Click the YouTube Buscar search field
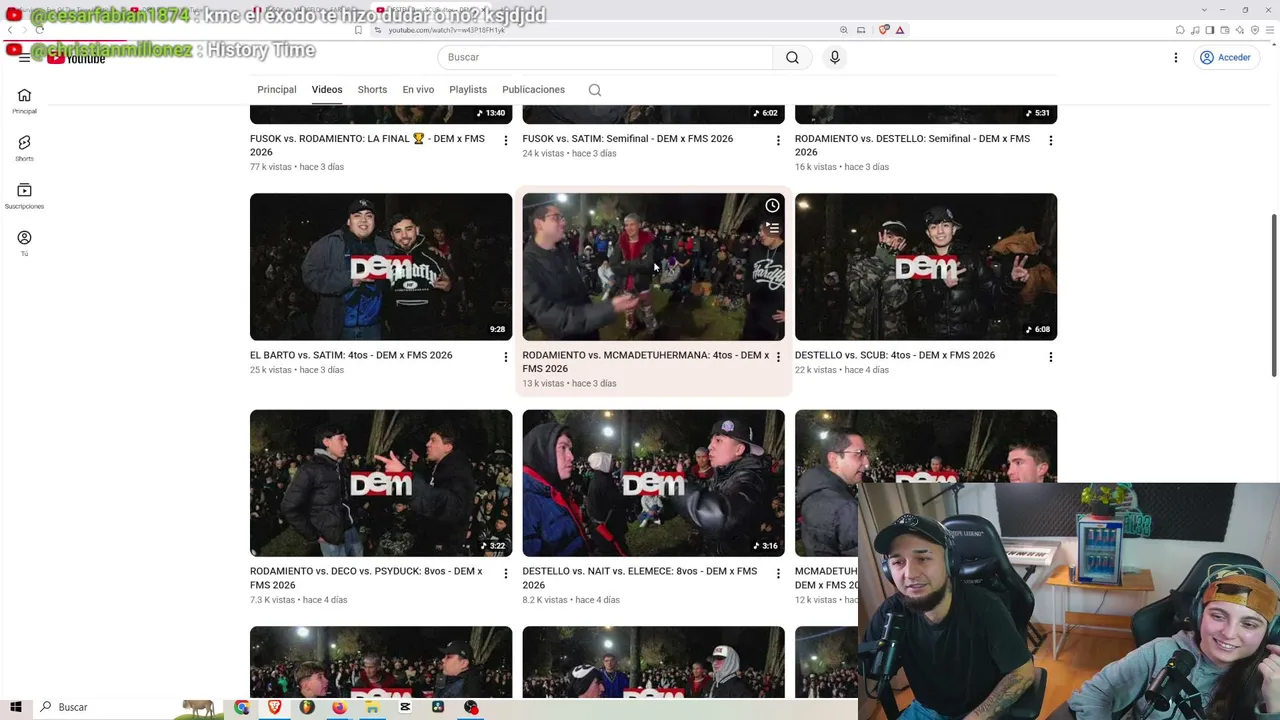This screenshot has width=1280, height=720. [x=605, y=57]
